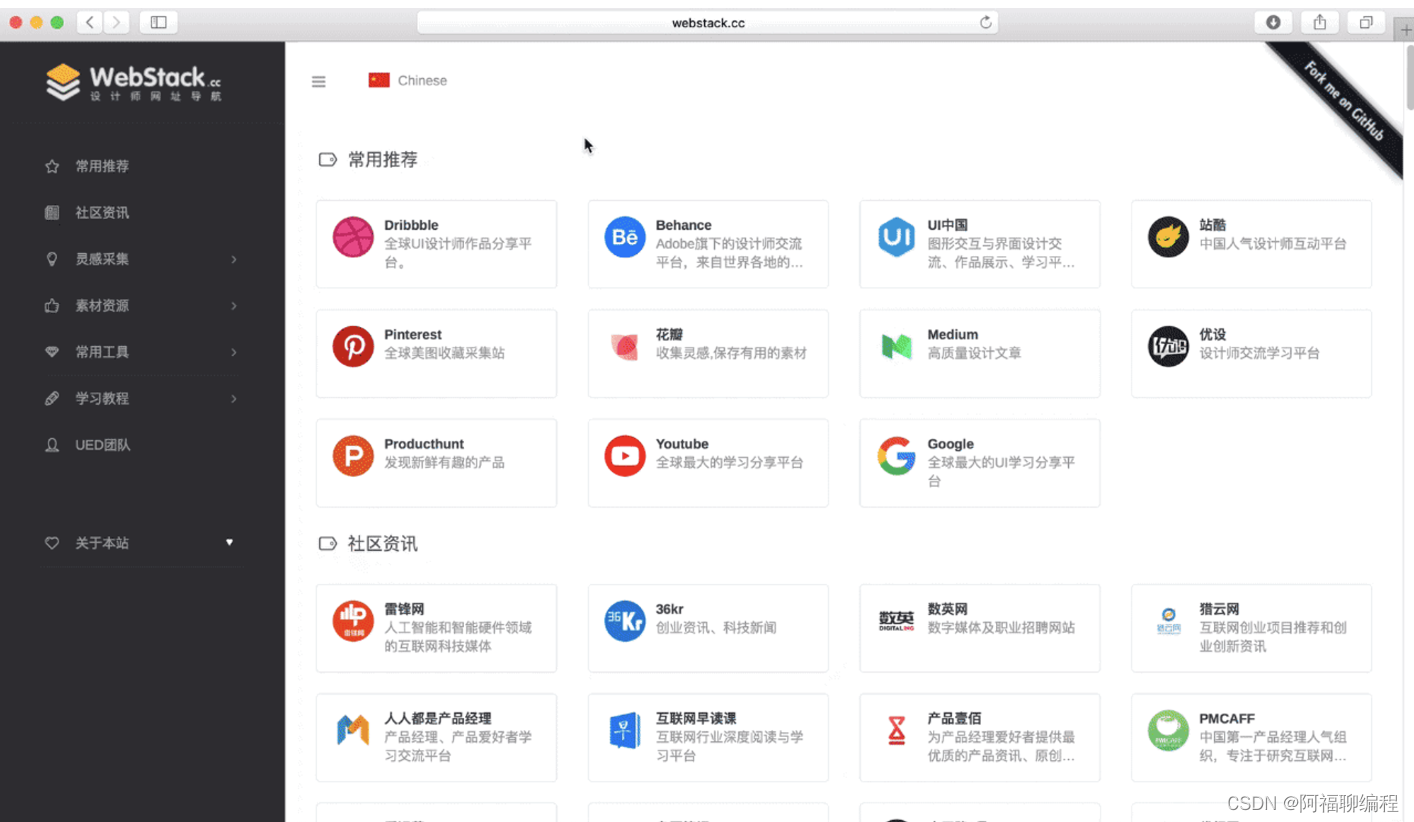
Task: Click the Youtube play logo icon
Action: [624, 456]
